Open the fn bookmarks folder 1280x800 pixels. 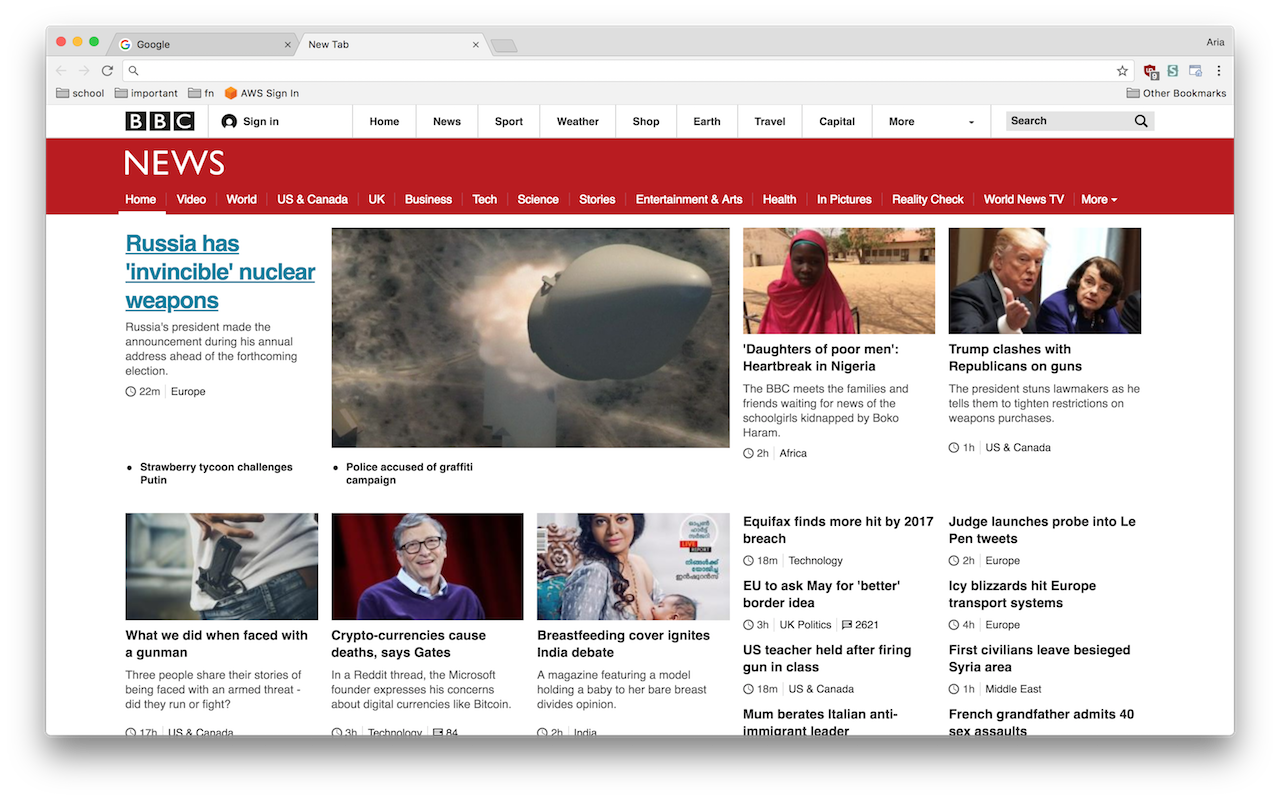[x=201, y=93]
